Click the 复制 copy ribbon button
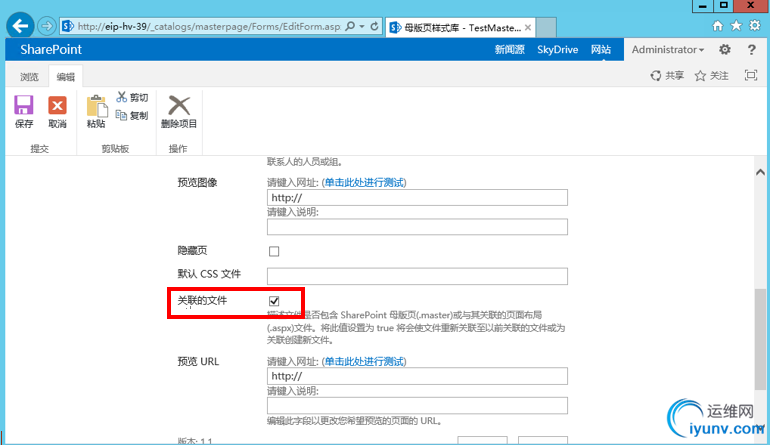The image size is (770, 445). (x=132, y=115)
